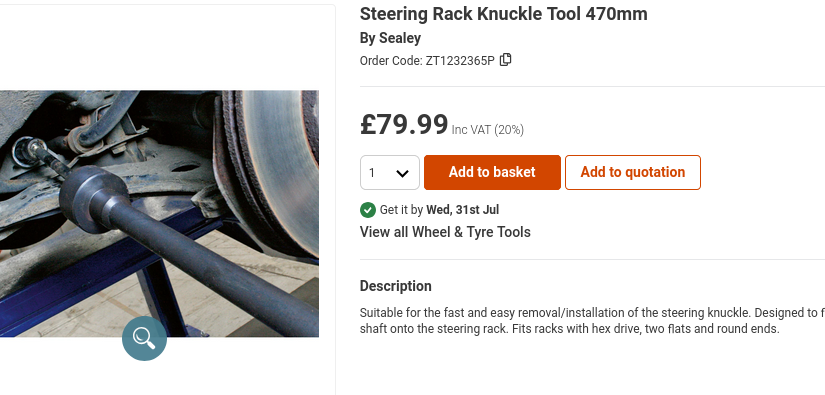This screenshot has width=825, height=395.
Task: Click the £79.99 price
Action: click(404, 125)
